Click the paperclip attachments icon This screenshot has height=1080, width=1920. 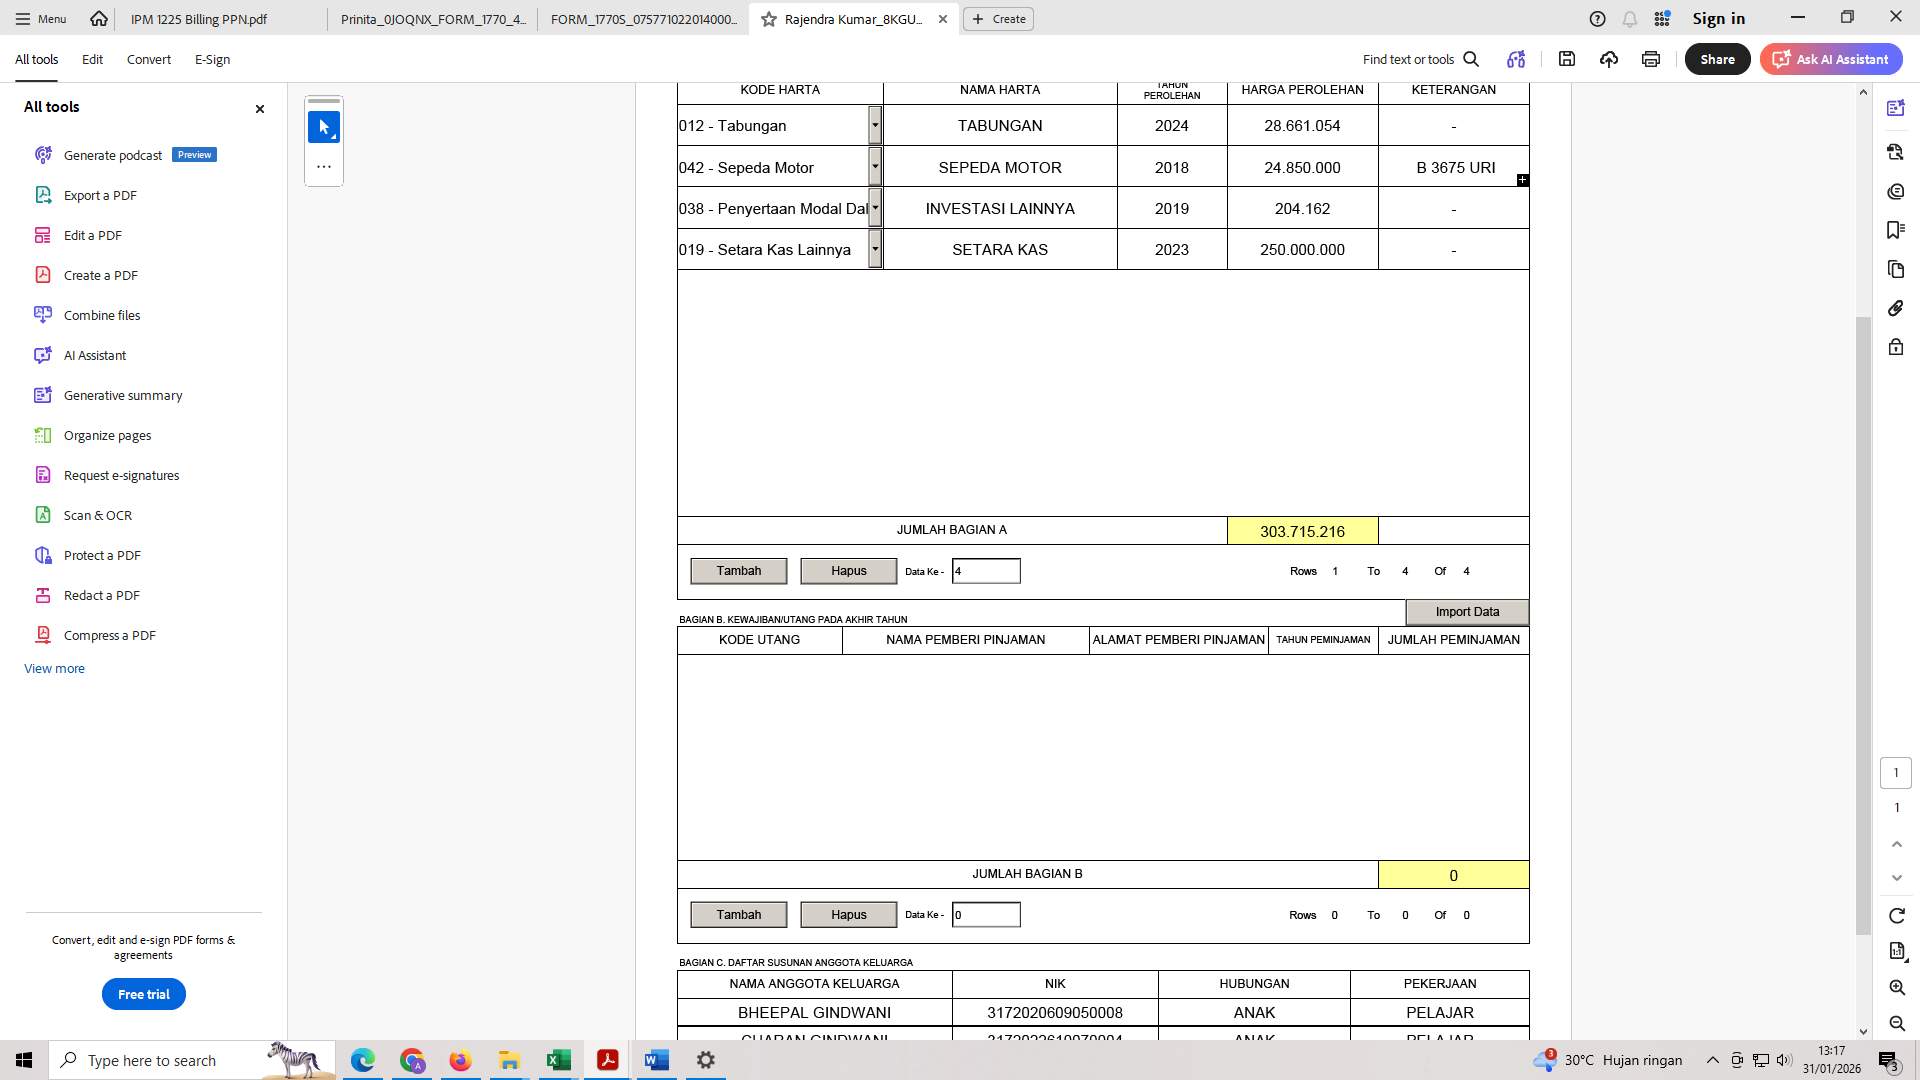(x=1895, y=308)
